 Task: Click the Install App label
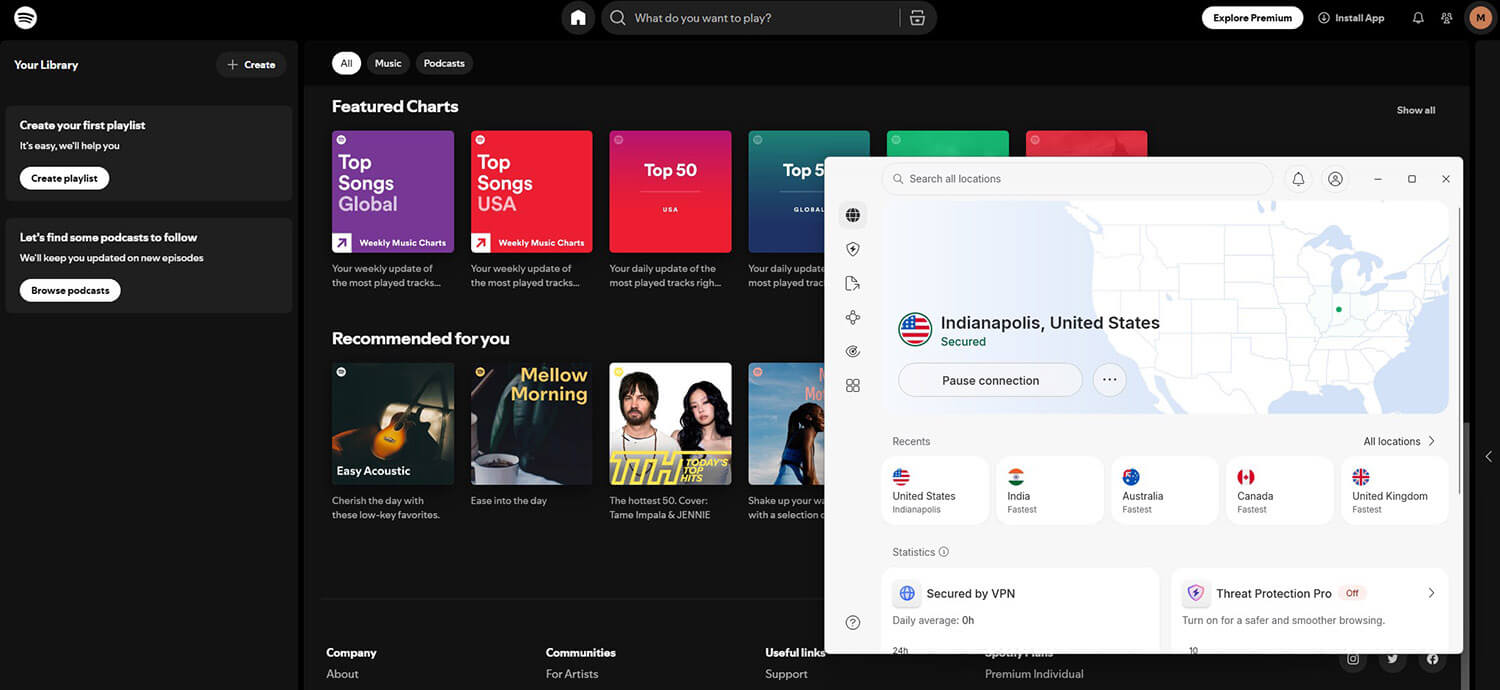[x=1360, y=18]
